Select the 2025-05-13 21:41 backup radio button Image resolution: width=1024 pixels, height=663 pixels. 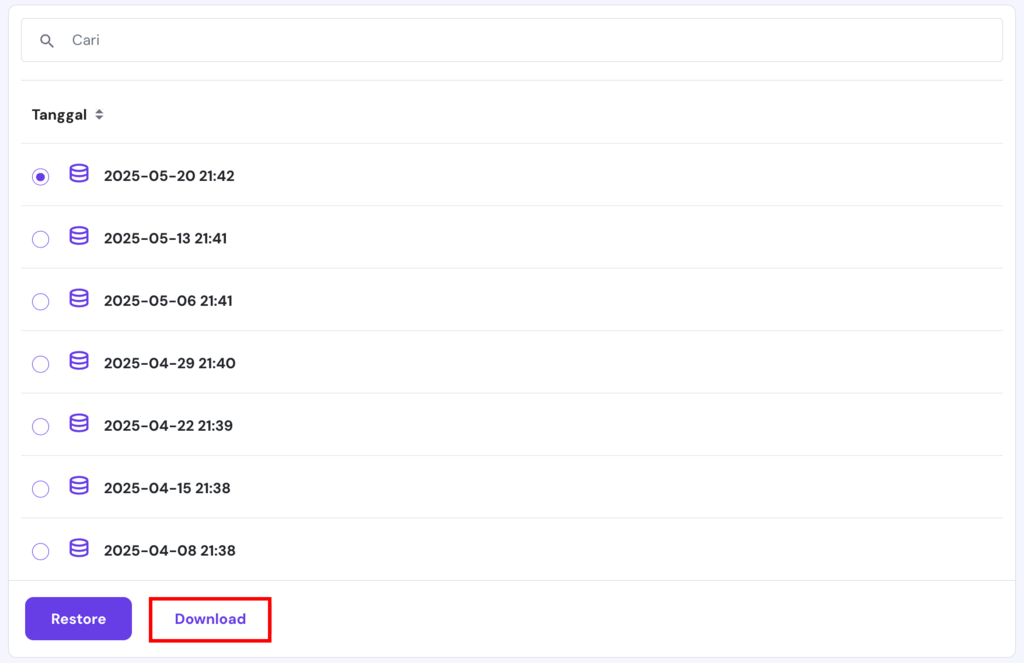pyautogui.click(x=40, y=239)
